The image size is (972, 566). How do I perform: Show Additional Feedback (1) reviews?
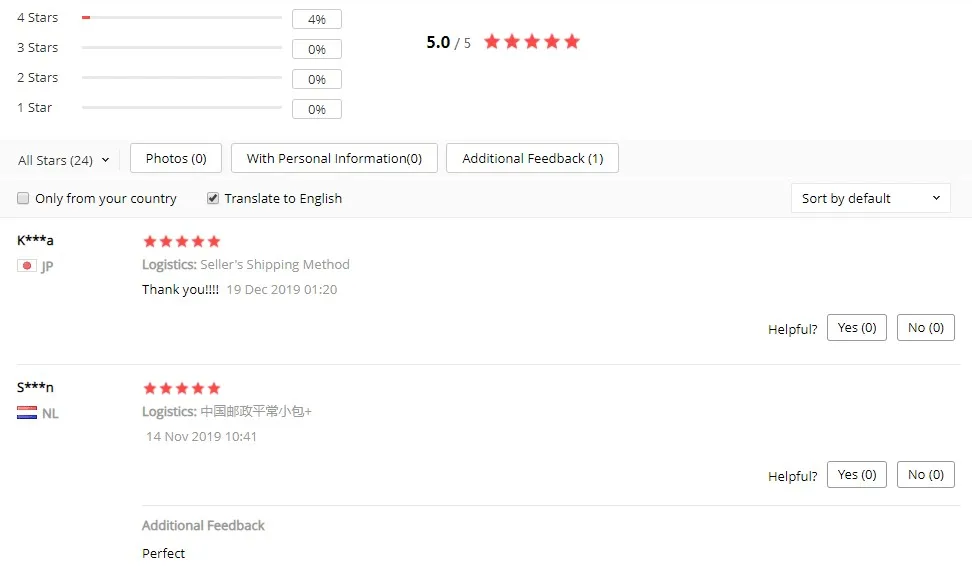pos(532,158)
